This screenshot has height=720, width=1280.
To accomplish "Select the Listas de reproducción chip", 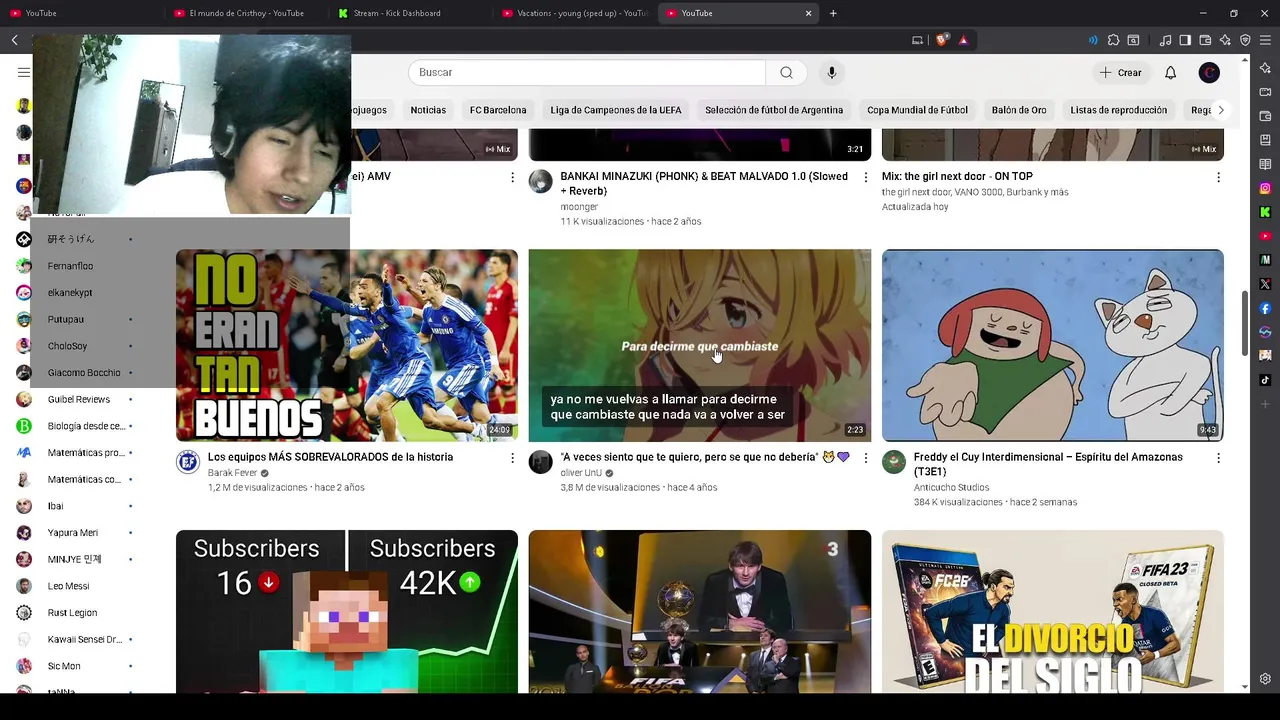I will [x=1118, y=110].
